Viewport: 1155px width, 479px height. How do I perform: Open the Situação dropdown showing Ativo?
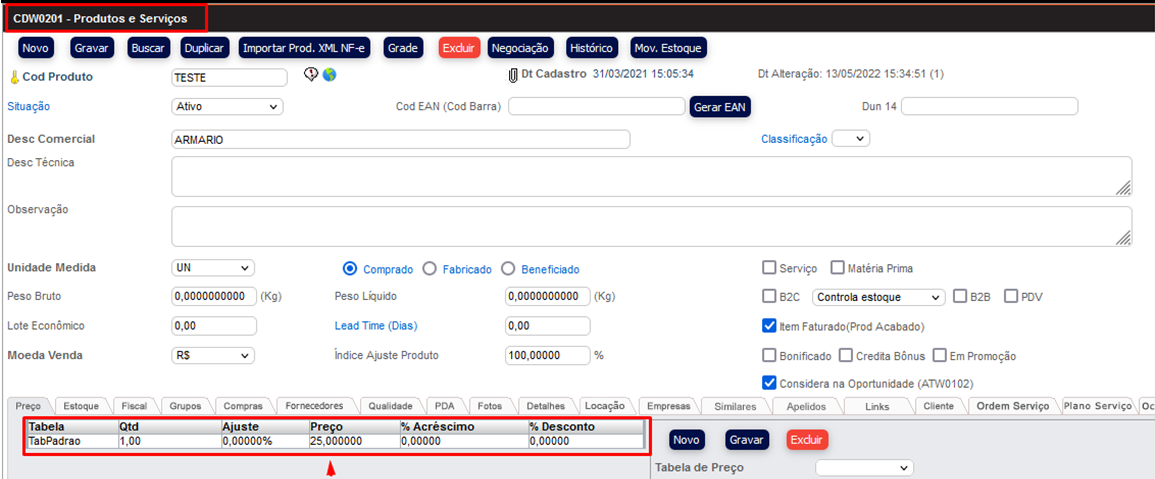[x=228, y=106]
